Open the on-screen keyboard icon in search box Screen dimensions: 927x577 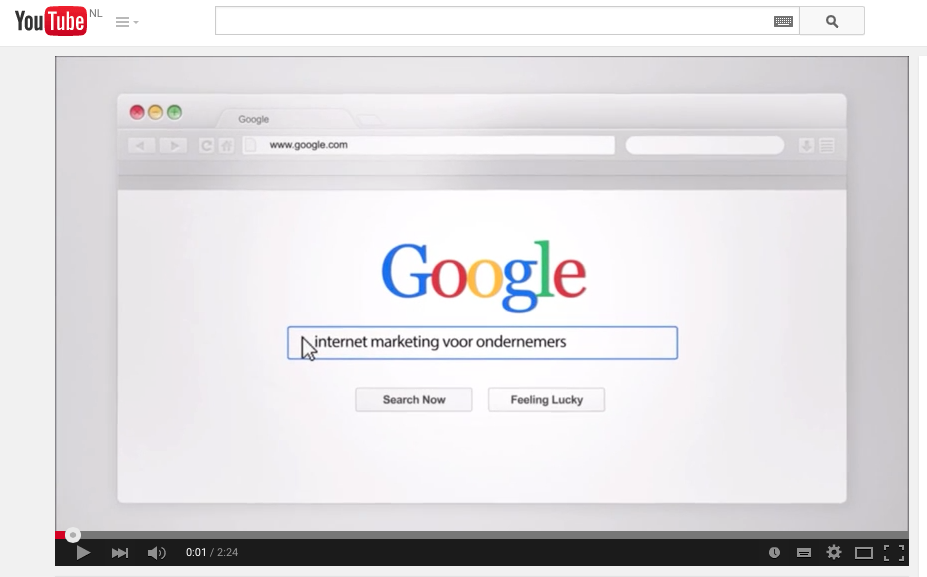[783, 22]
